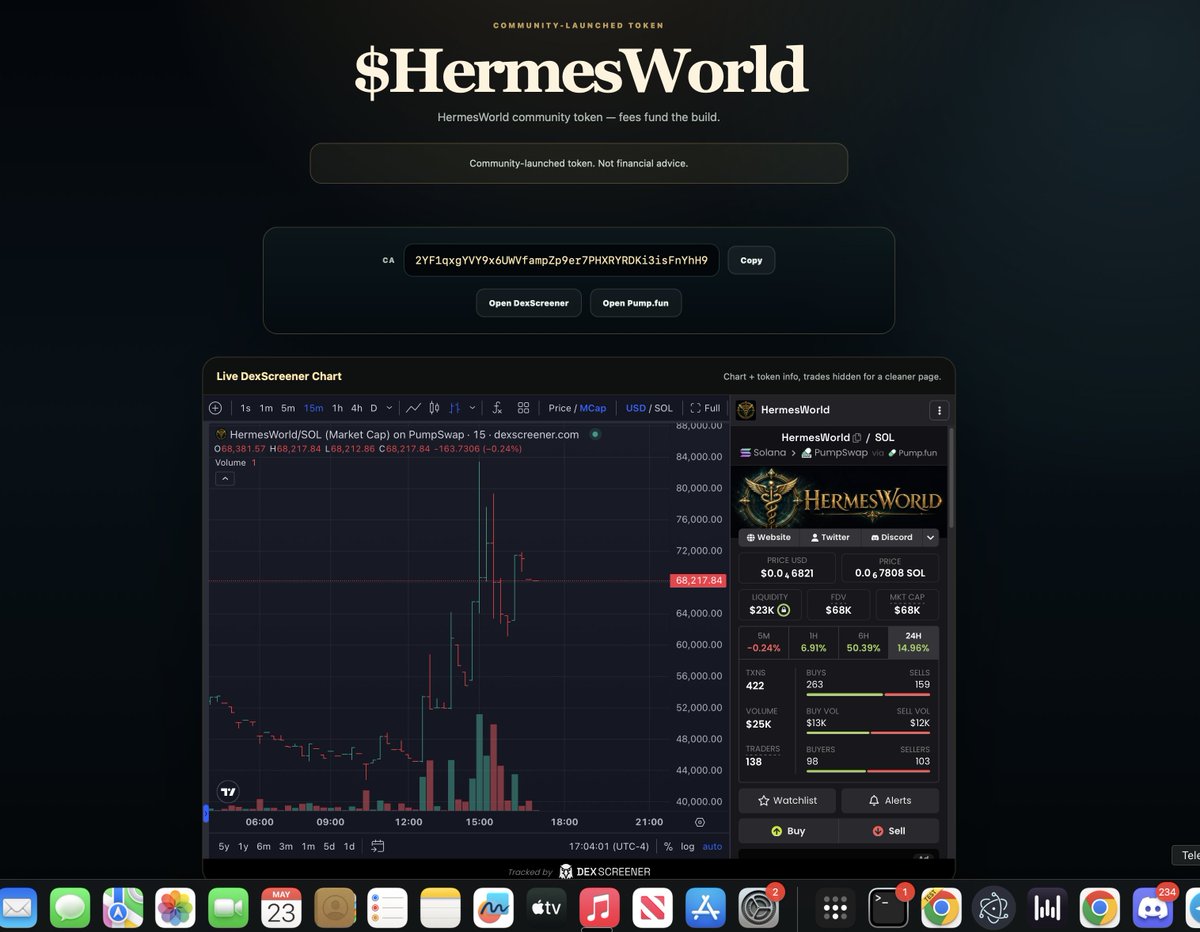Viewport: 1200px width, 932px height.
Task: Add HermesWorld to Watchlist
Action: [x=788, y=800]
